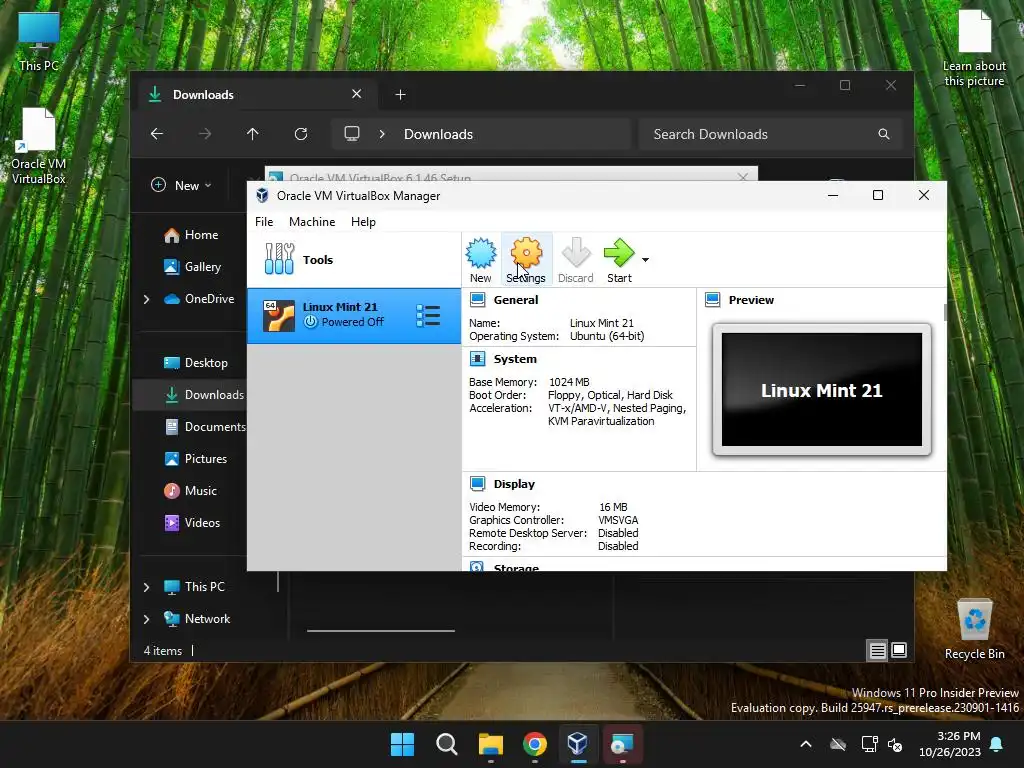The width and height of the screenshot is (1024, 768).
Task: Open the Start button dropdown arrow
Action: click(x=645, y=260)
